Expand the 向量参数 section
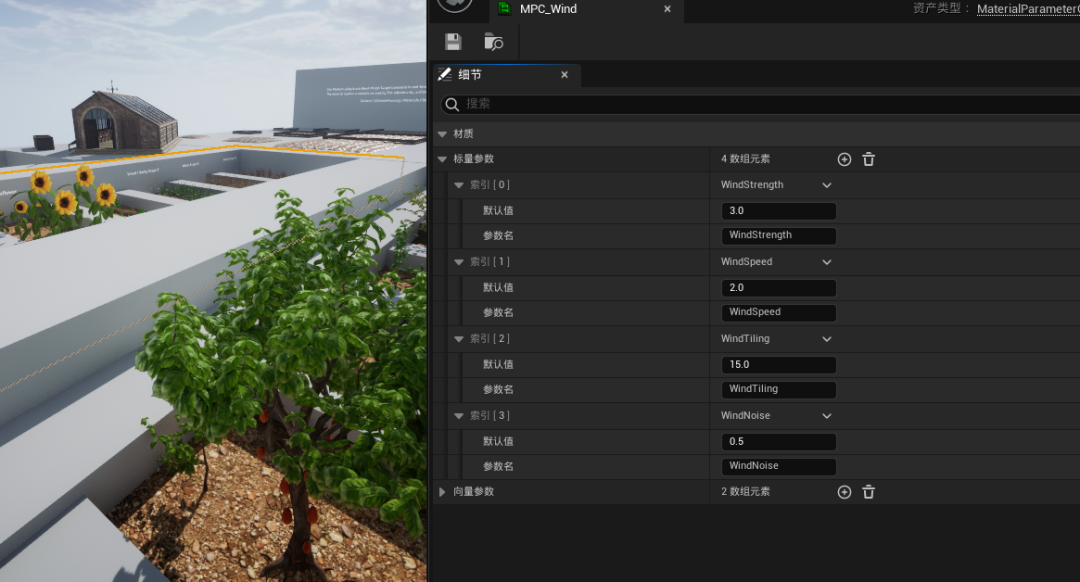 442,492
